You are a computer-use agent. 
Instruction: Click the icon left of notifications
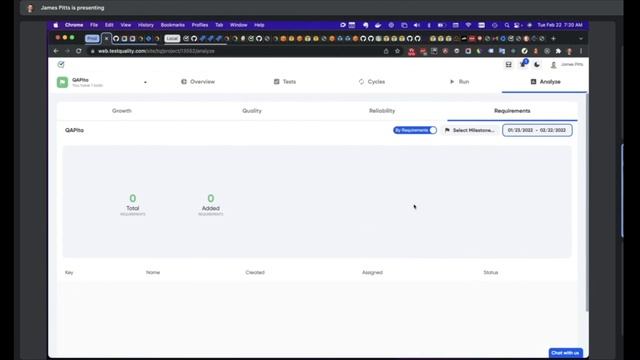coord(509,64)
